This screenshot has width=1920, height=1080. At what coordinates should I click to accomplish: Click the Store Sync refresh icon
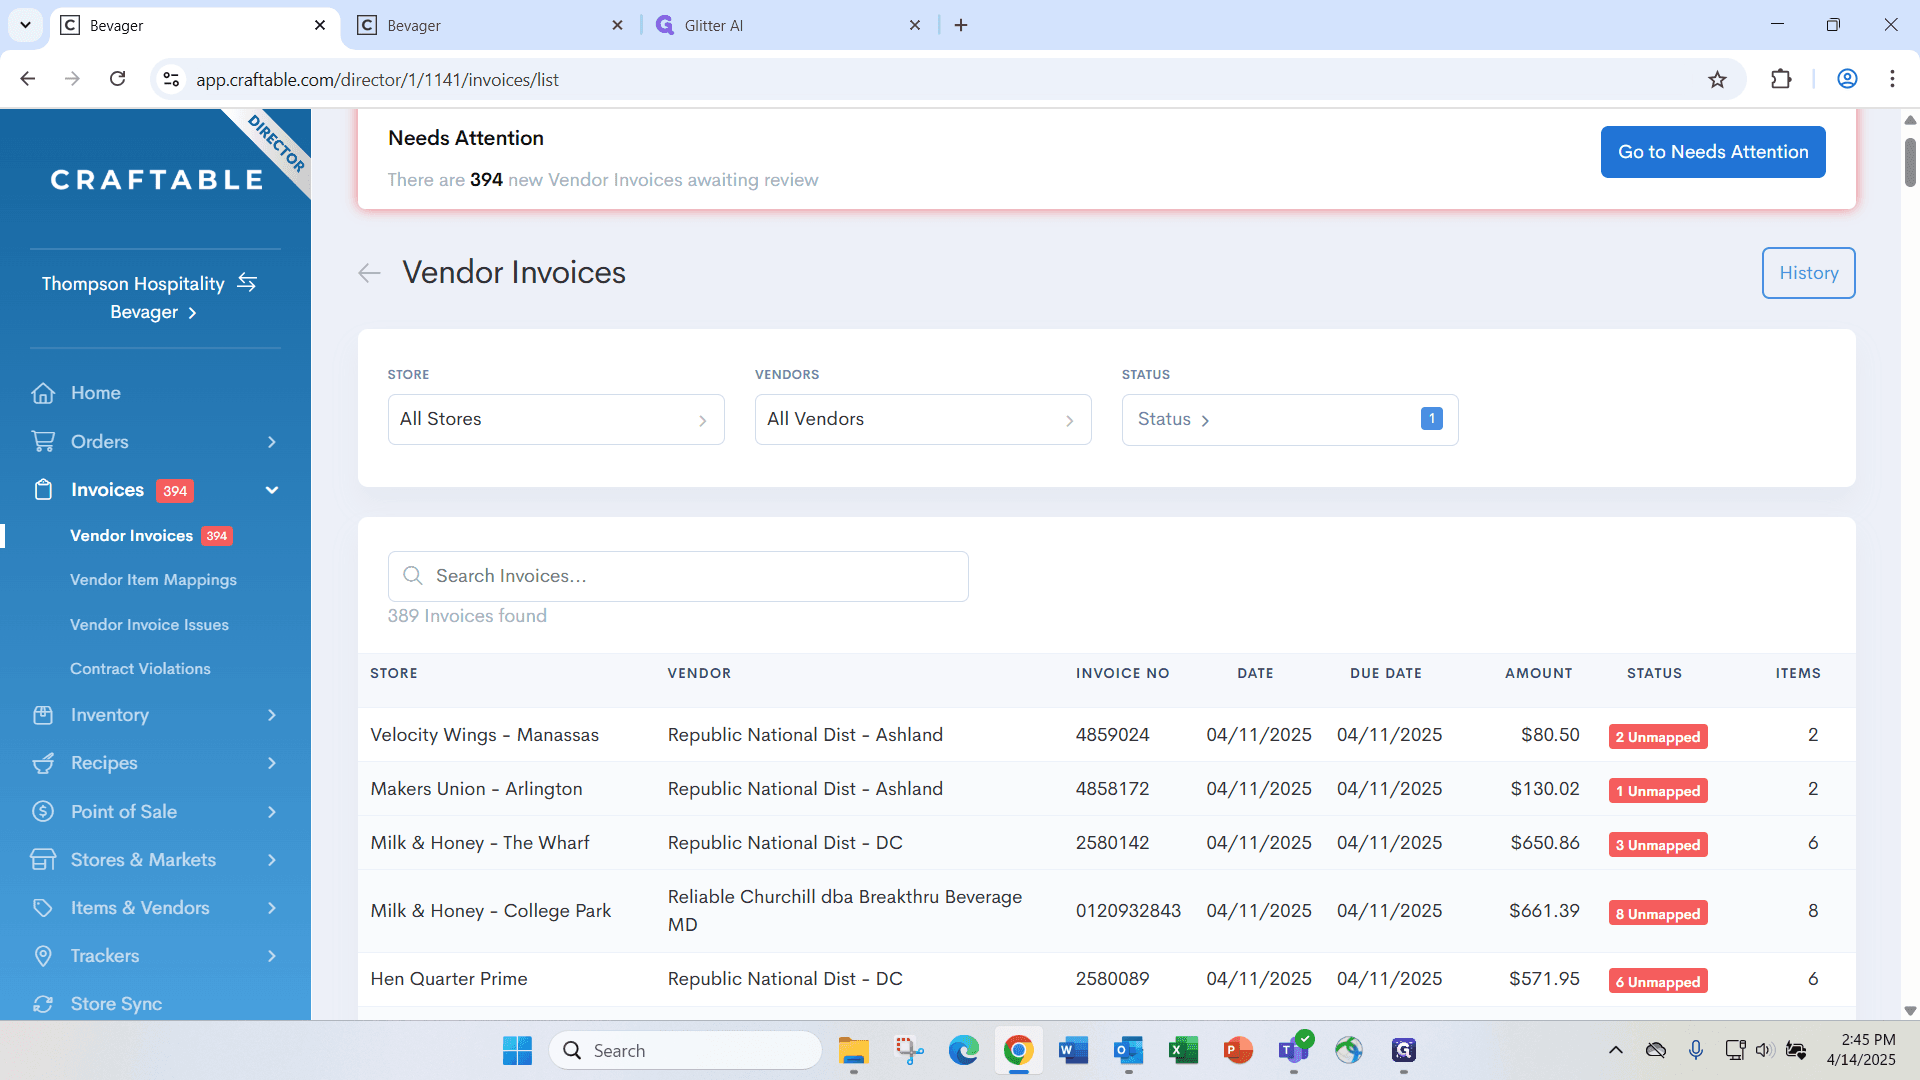tap(43, 1004)
